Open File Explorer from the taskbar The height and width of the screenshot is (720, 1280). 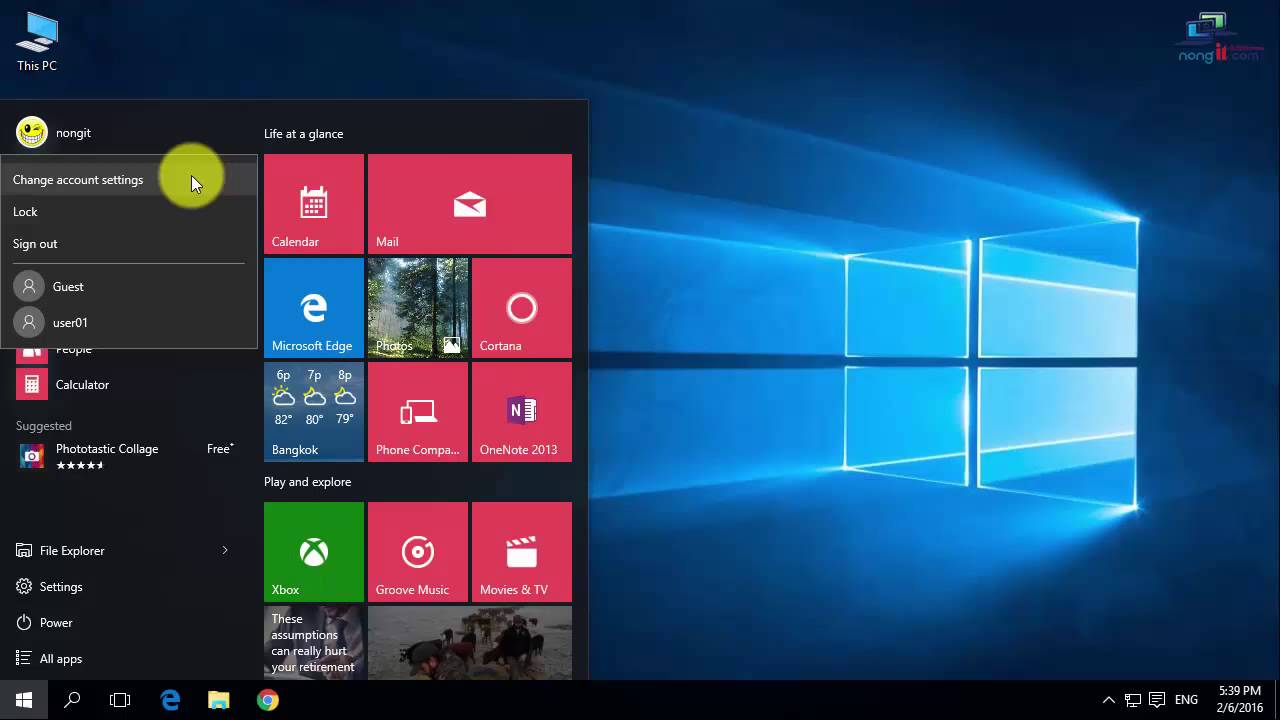point(218,700)
